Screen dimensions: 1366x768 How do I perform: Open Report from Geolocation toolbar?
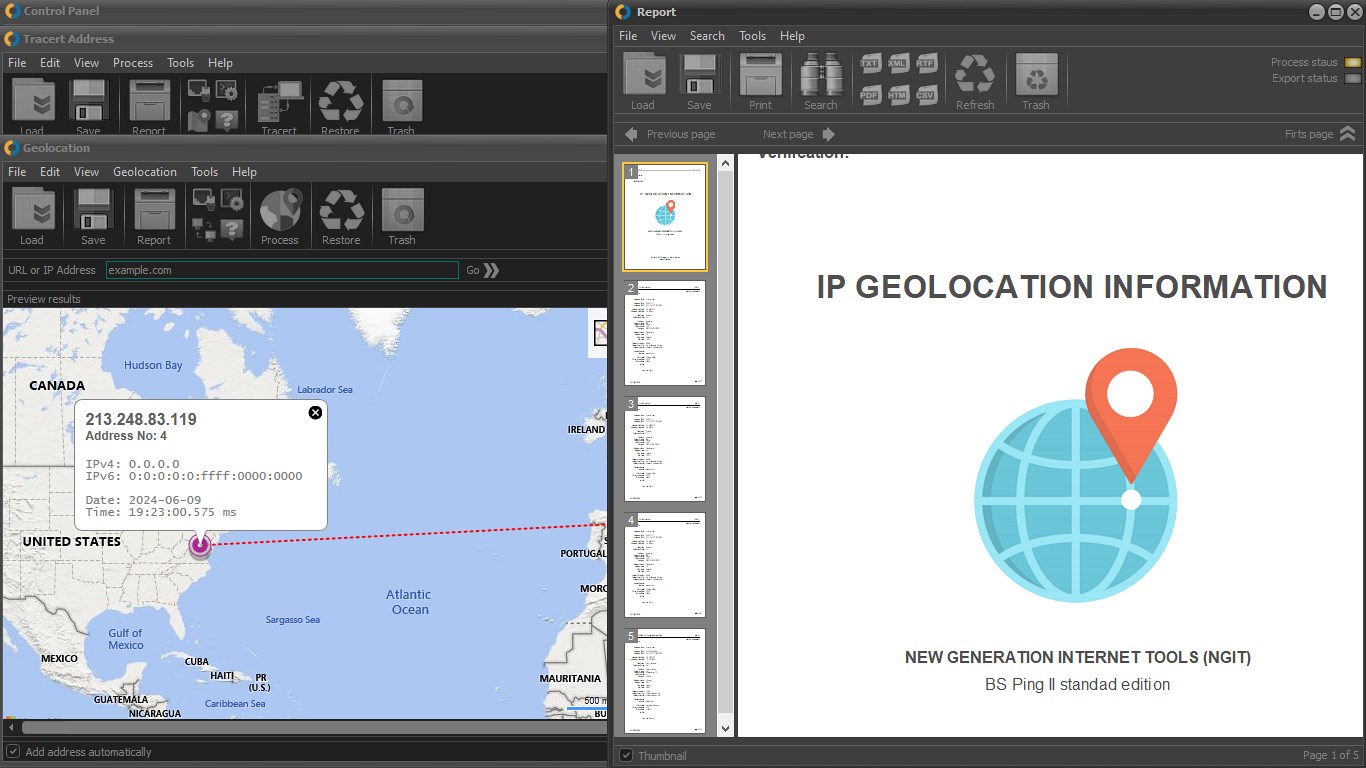click(154, 210)
